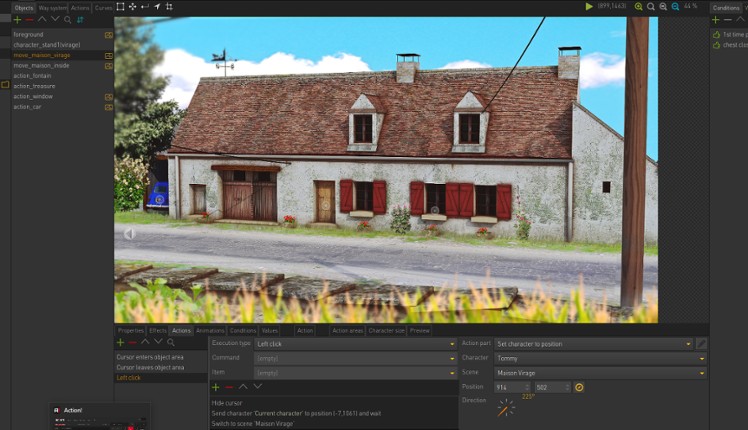Open the Animations tab in bottom panel

(210, 330)
